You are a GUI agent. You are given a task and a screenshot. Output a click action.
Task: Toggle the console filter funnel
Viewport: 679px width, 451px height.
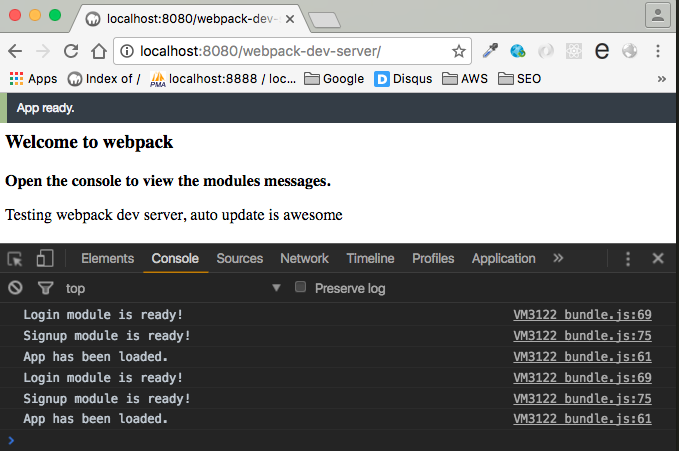[x=45, y=288]
